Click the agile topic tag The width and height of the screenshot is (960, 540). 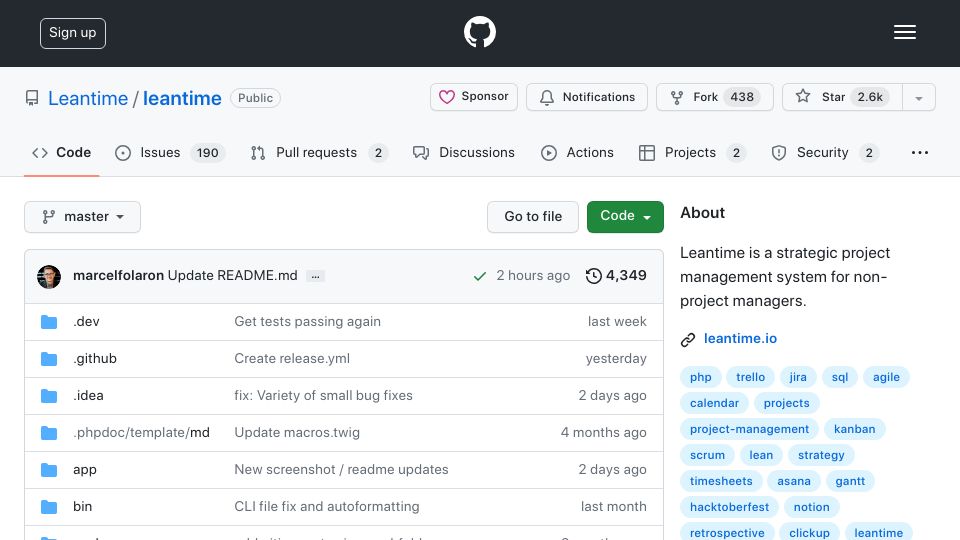(x=886, y=377)
